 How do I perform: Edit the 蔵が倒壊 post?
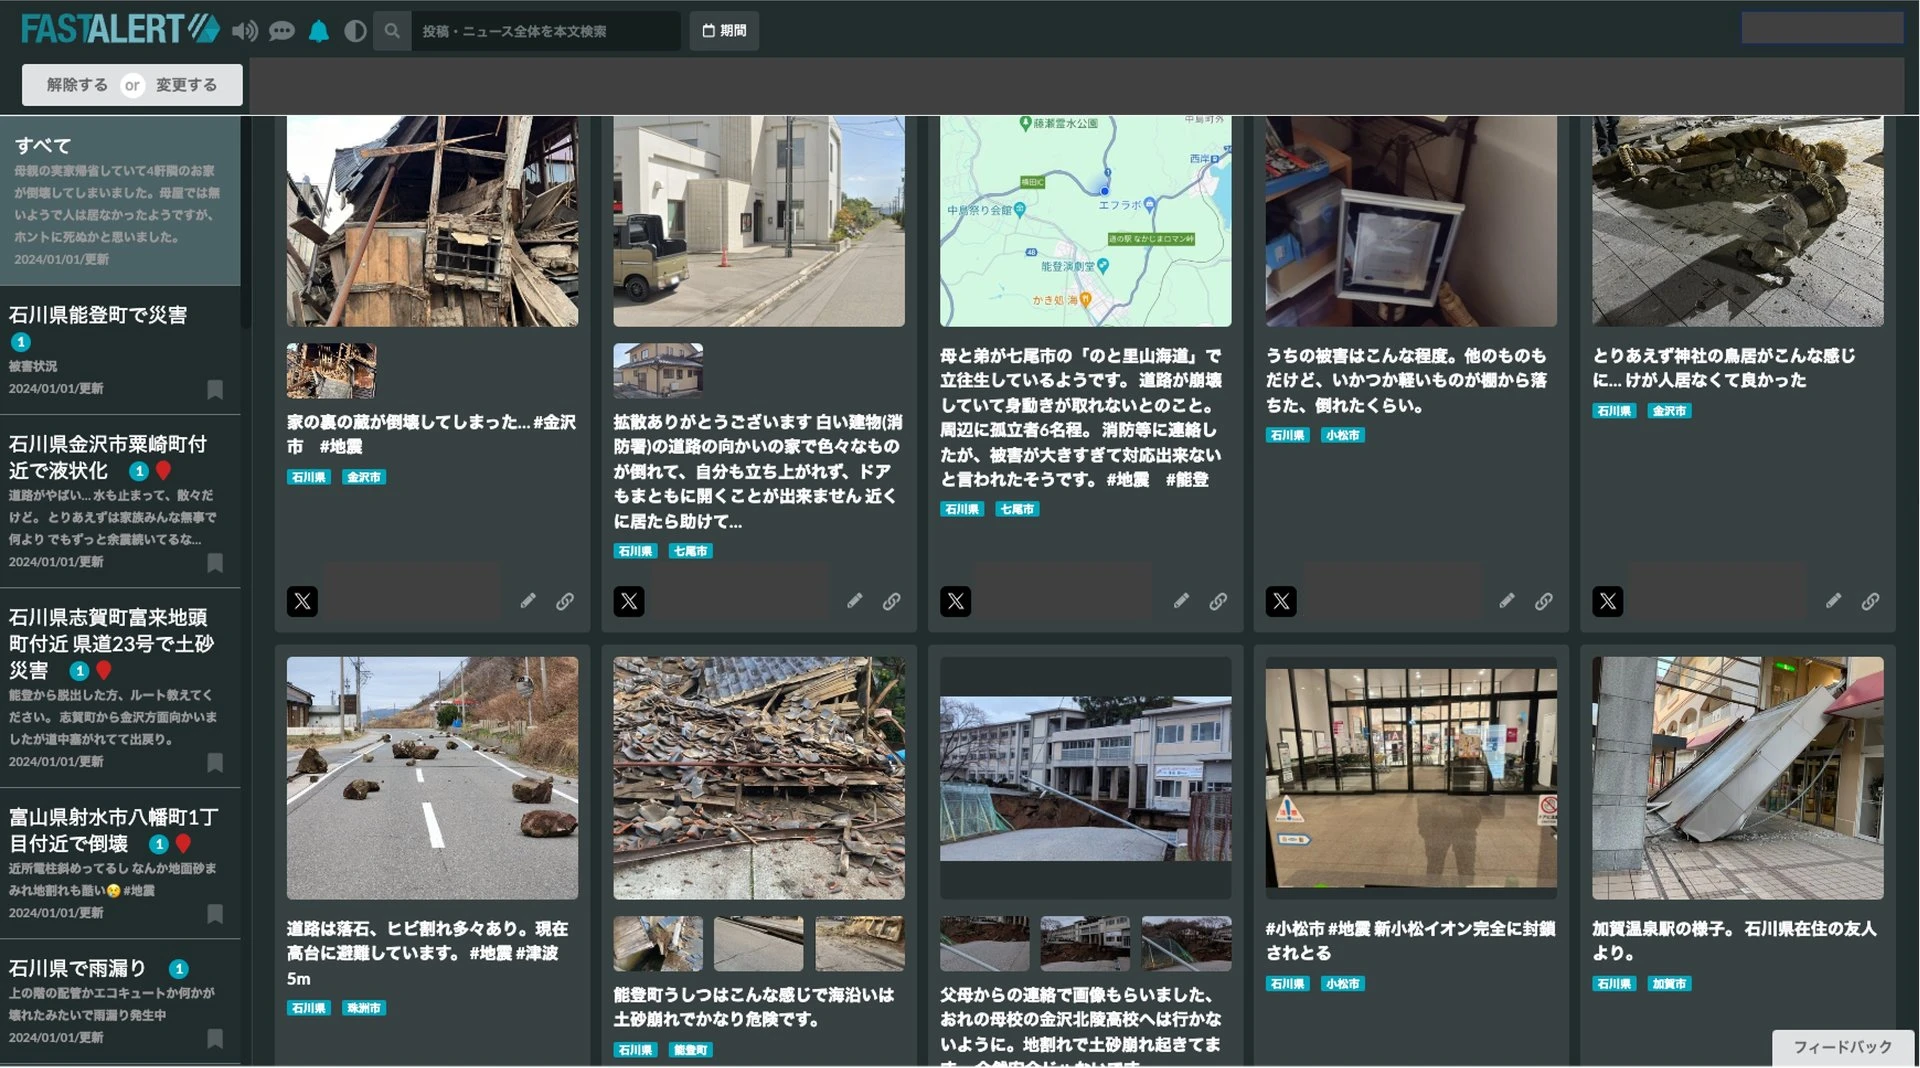[x=528, y=601]
